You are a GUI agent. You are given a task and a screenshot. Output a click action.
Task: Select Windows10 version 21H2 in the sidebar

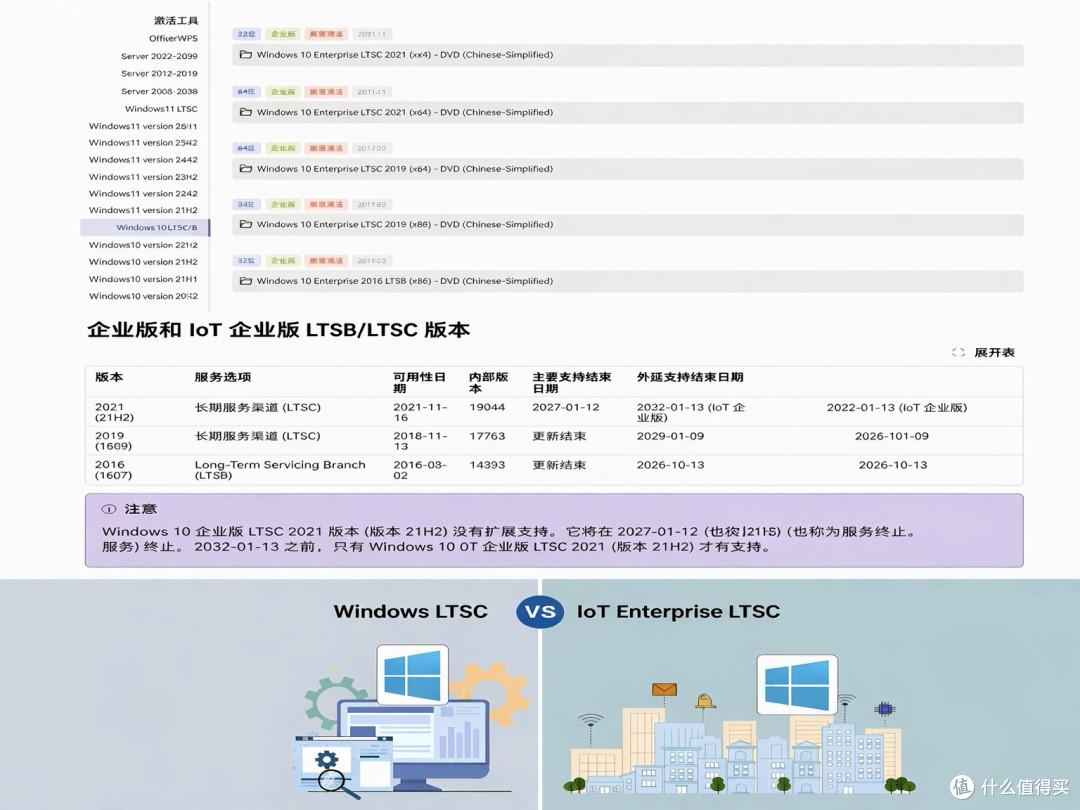click(x=143, y=262)
